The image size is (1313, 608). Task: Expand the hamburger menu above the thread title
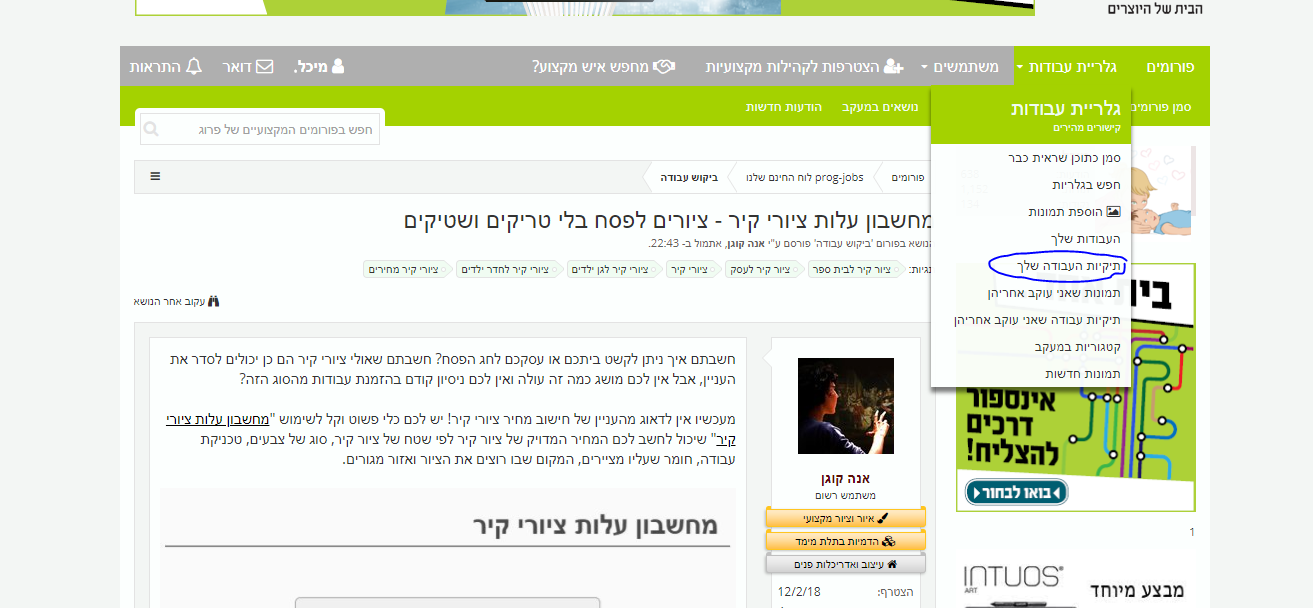point(155,176)
